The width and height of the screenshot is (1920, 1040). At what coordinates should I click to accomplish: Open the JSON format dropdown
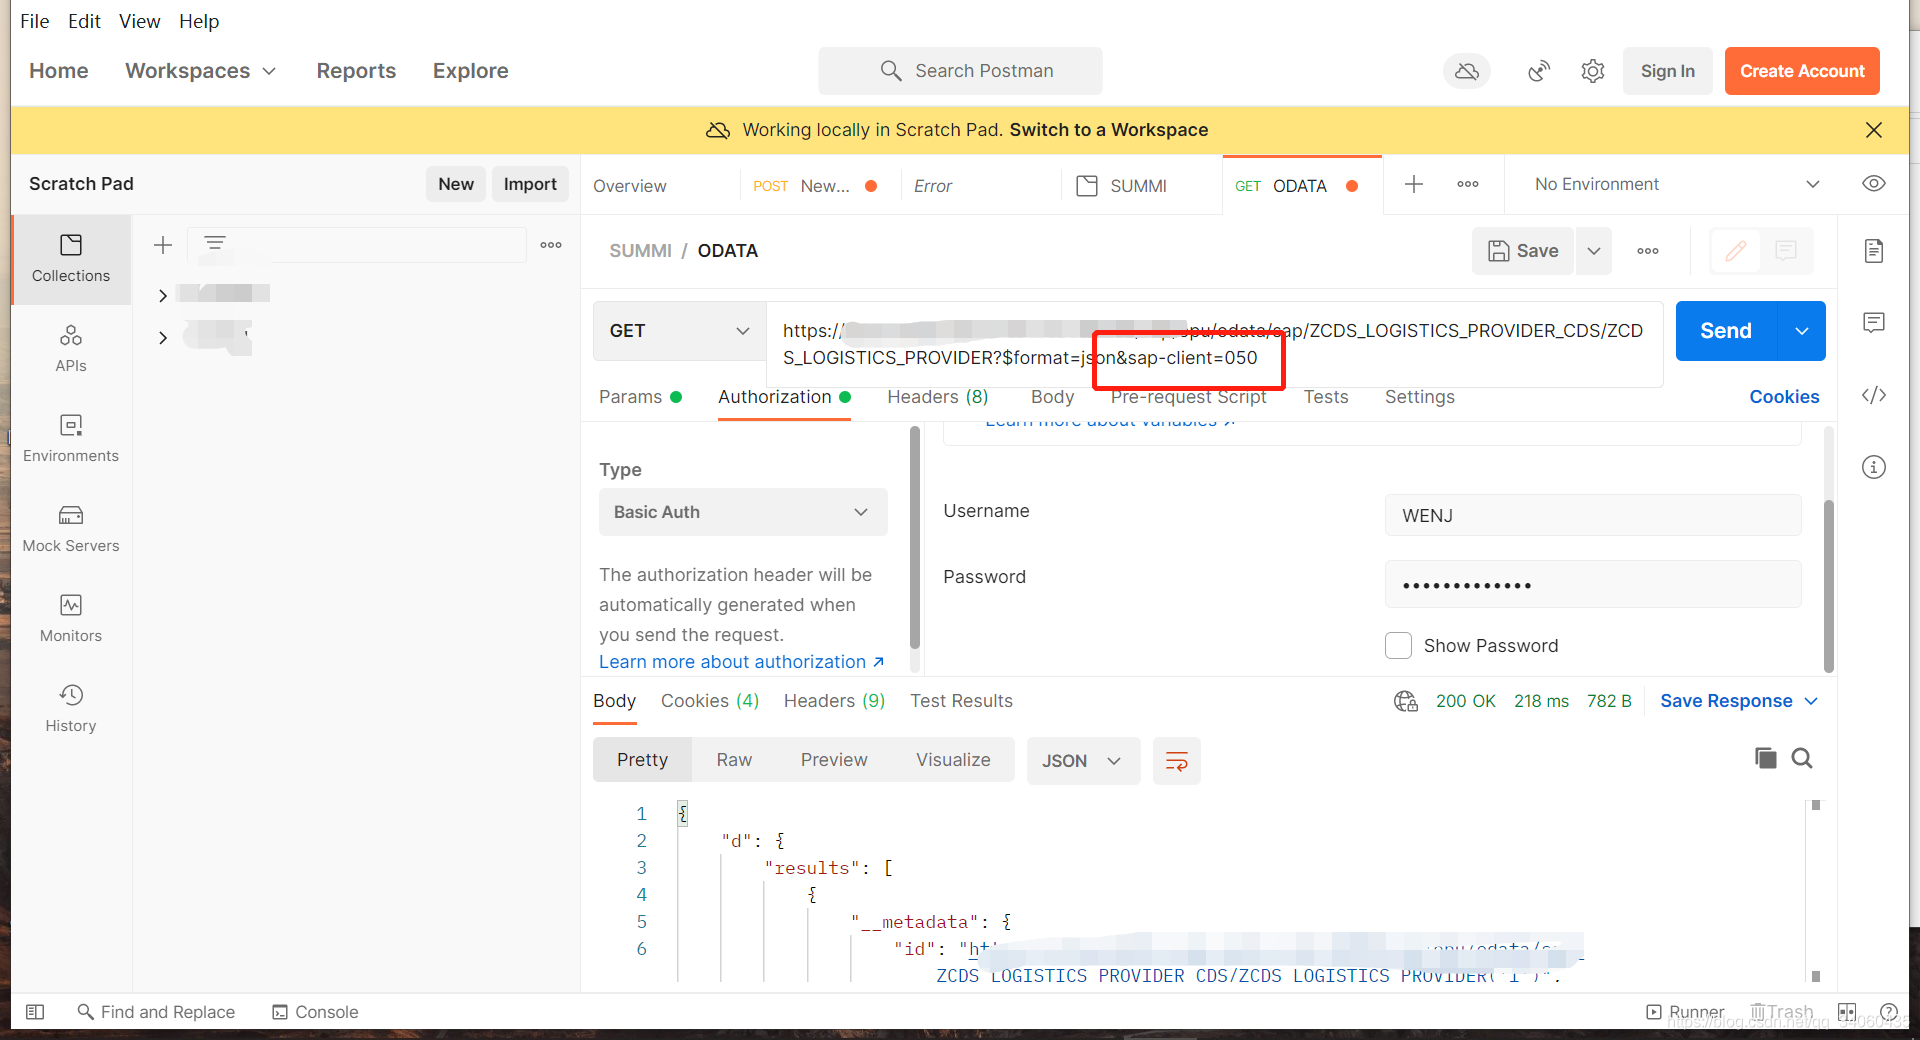[x=1083, y=761]
